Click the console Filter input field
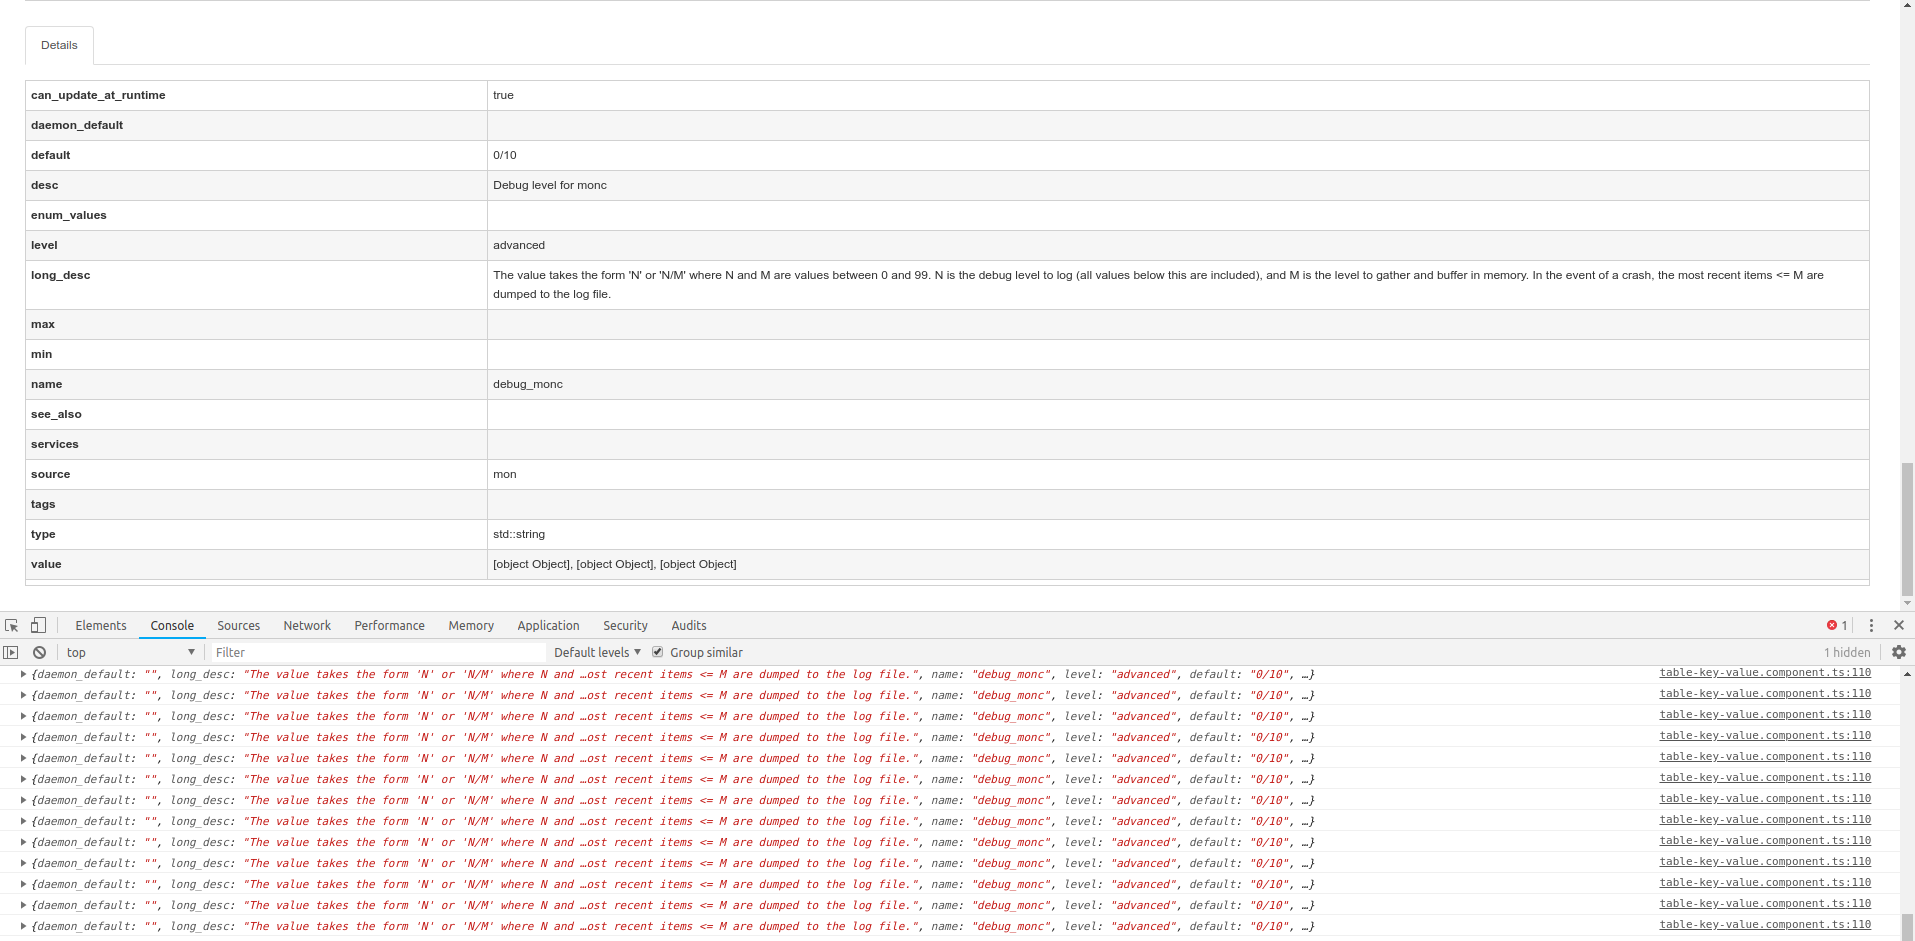 click(380, 652)
